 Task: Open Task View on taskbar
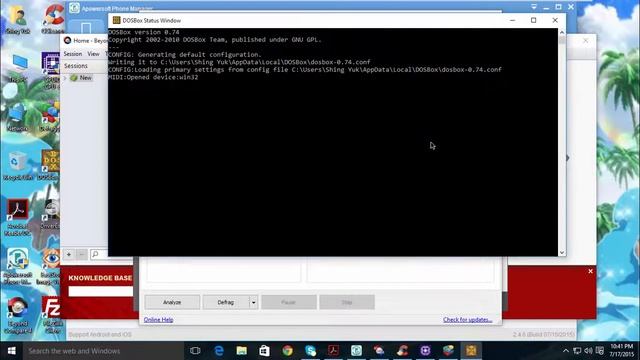click(195, 351)
